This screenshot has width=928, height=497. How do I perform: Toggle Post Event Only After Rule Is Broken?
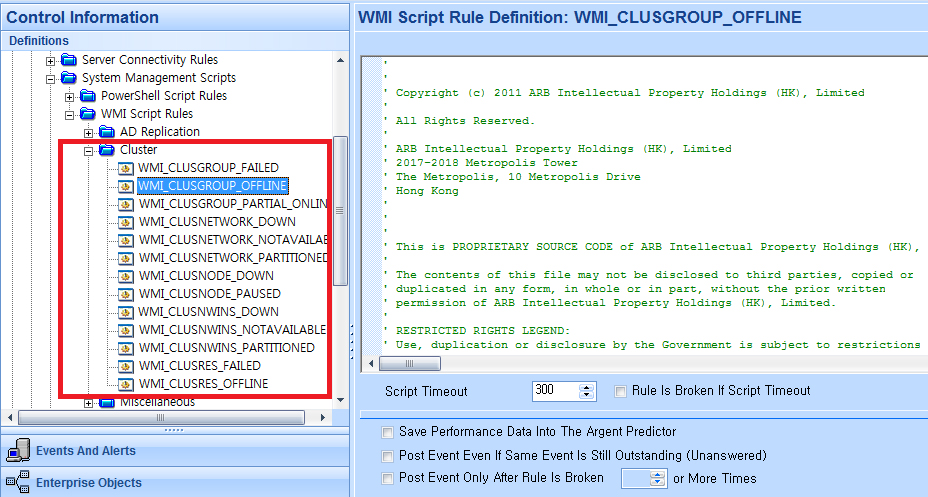pyautogui.click(x=387, y=478)
